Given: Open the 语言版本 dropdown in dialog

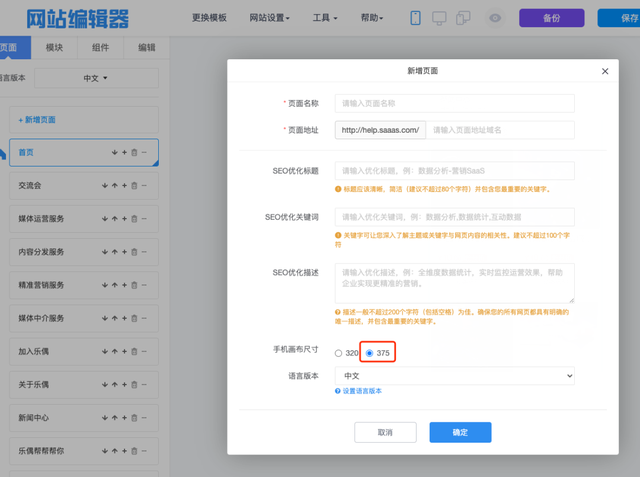Looking at the screenshot, I should (x=455, y=375).
